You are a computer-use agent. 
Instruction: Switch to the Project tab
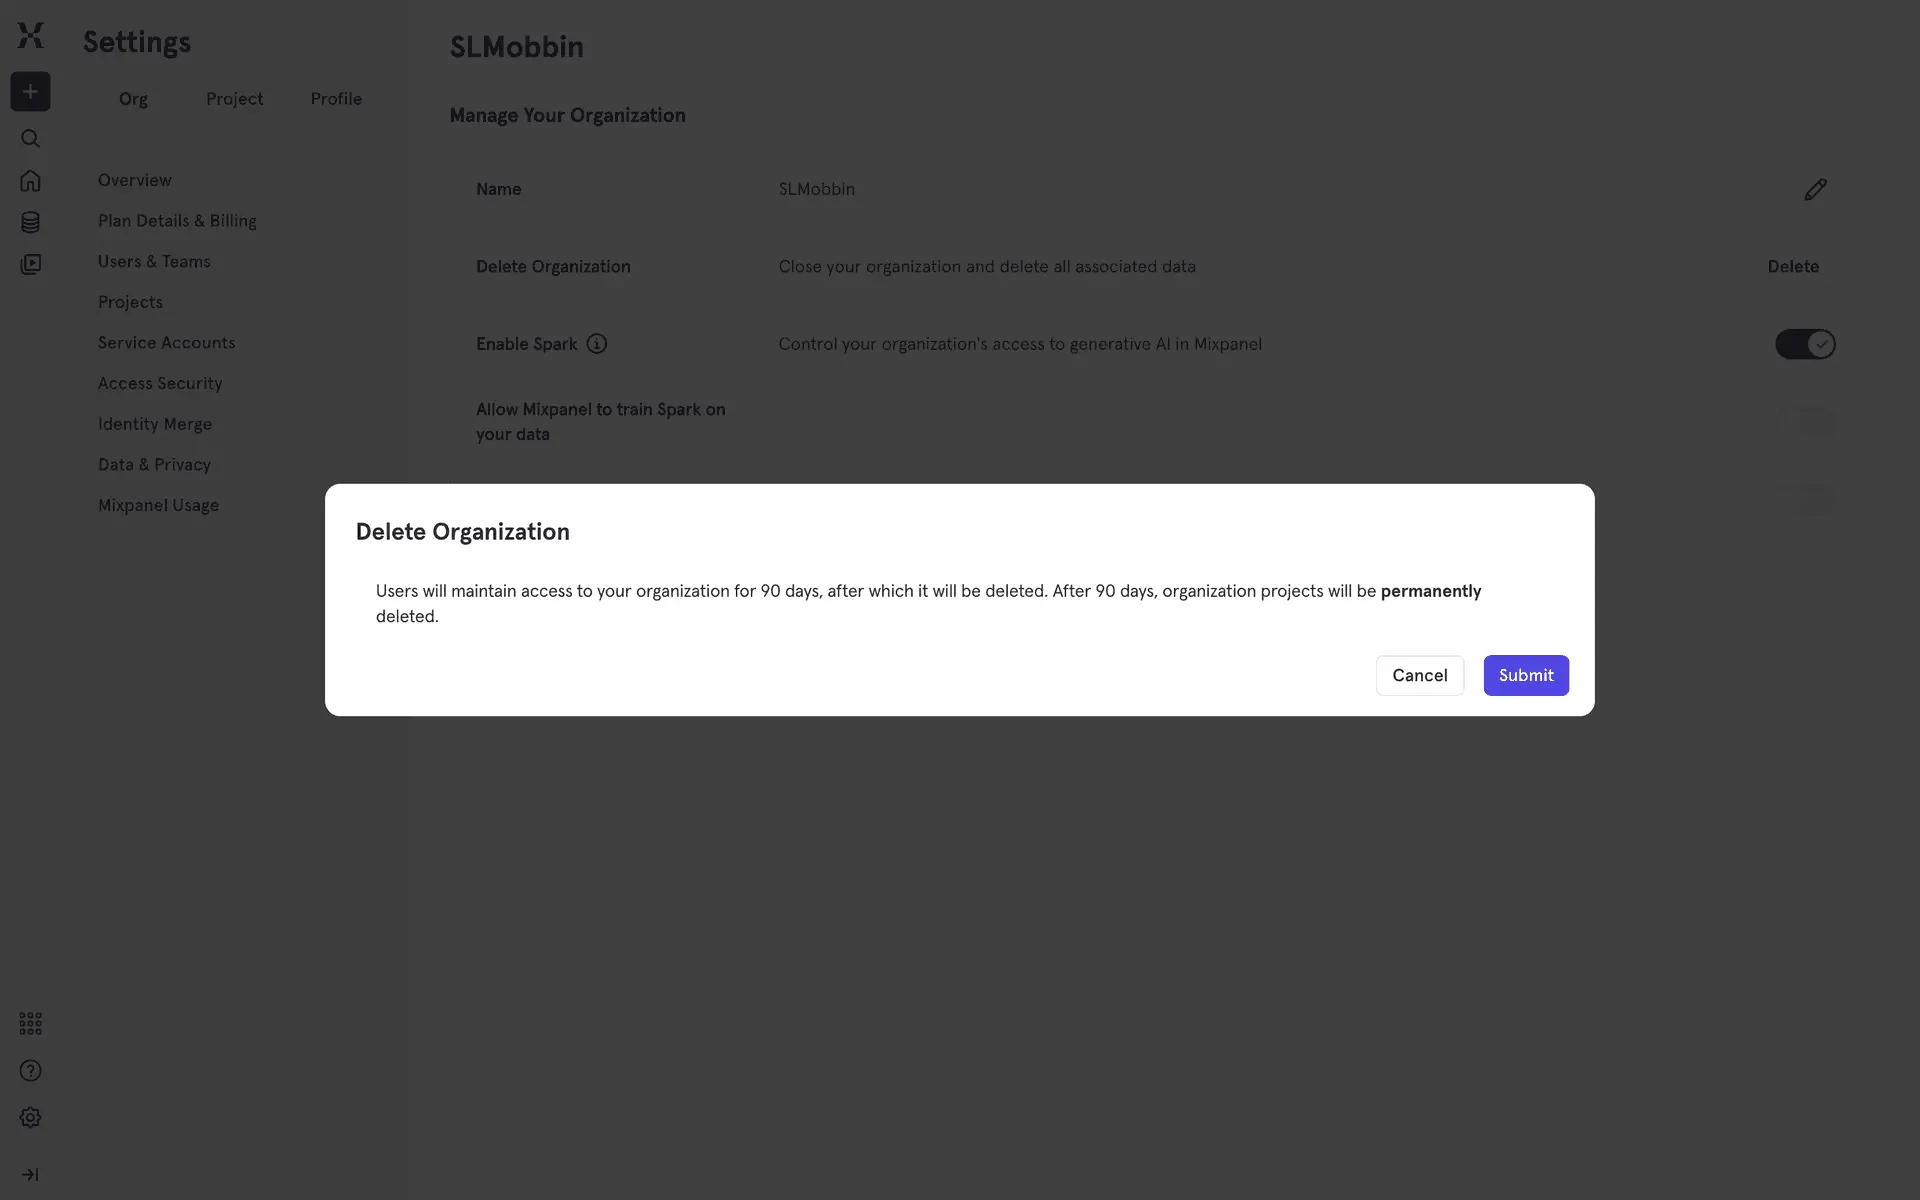234,99
